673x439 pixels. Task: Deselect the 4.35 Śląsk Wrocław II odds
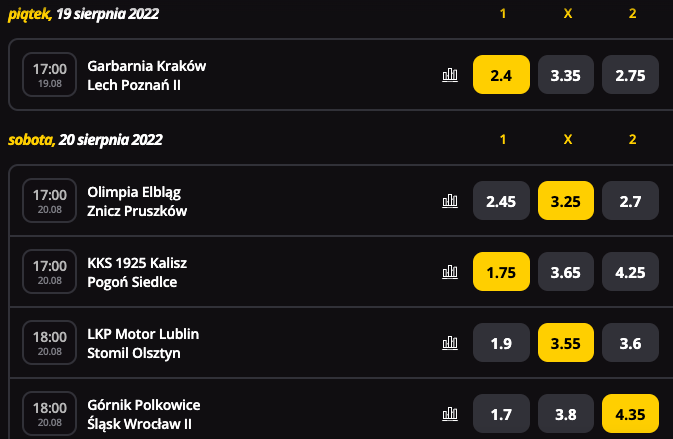631,414
